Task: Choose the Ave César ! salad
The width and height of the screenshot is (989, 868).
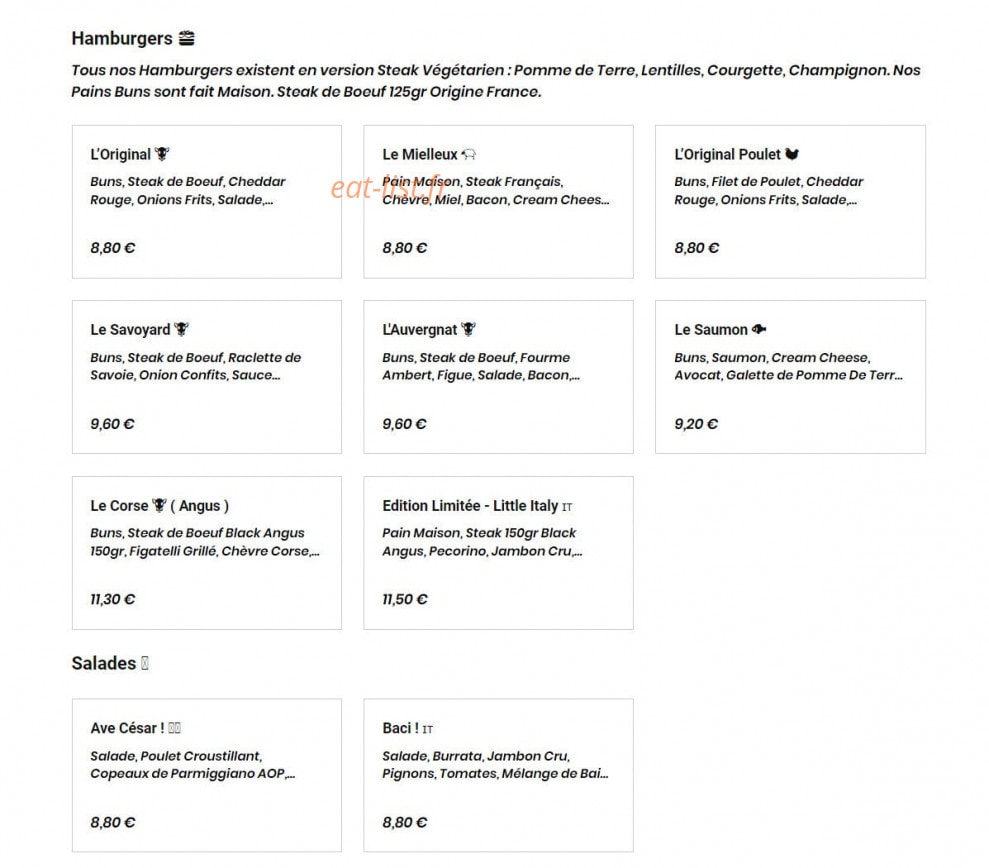Action: coord(207,775)
